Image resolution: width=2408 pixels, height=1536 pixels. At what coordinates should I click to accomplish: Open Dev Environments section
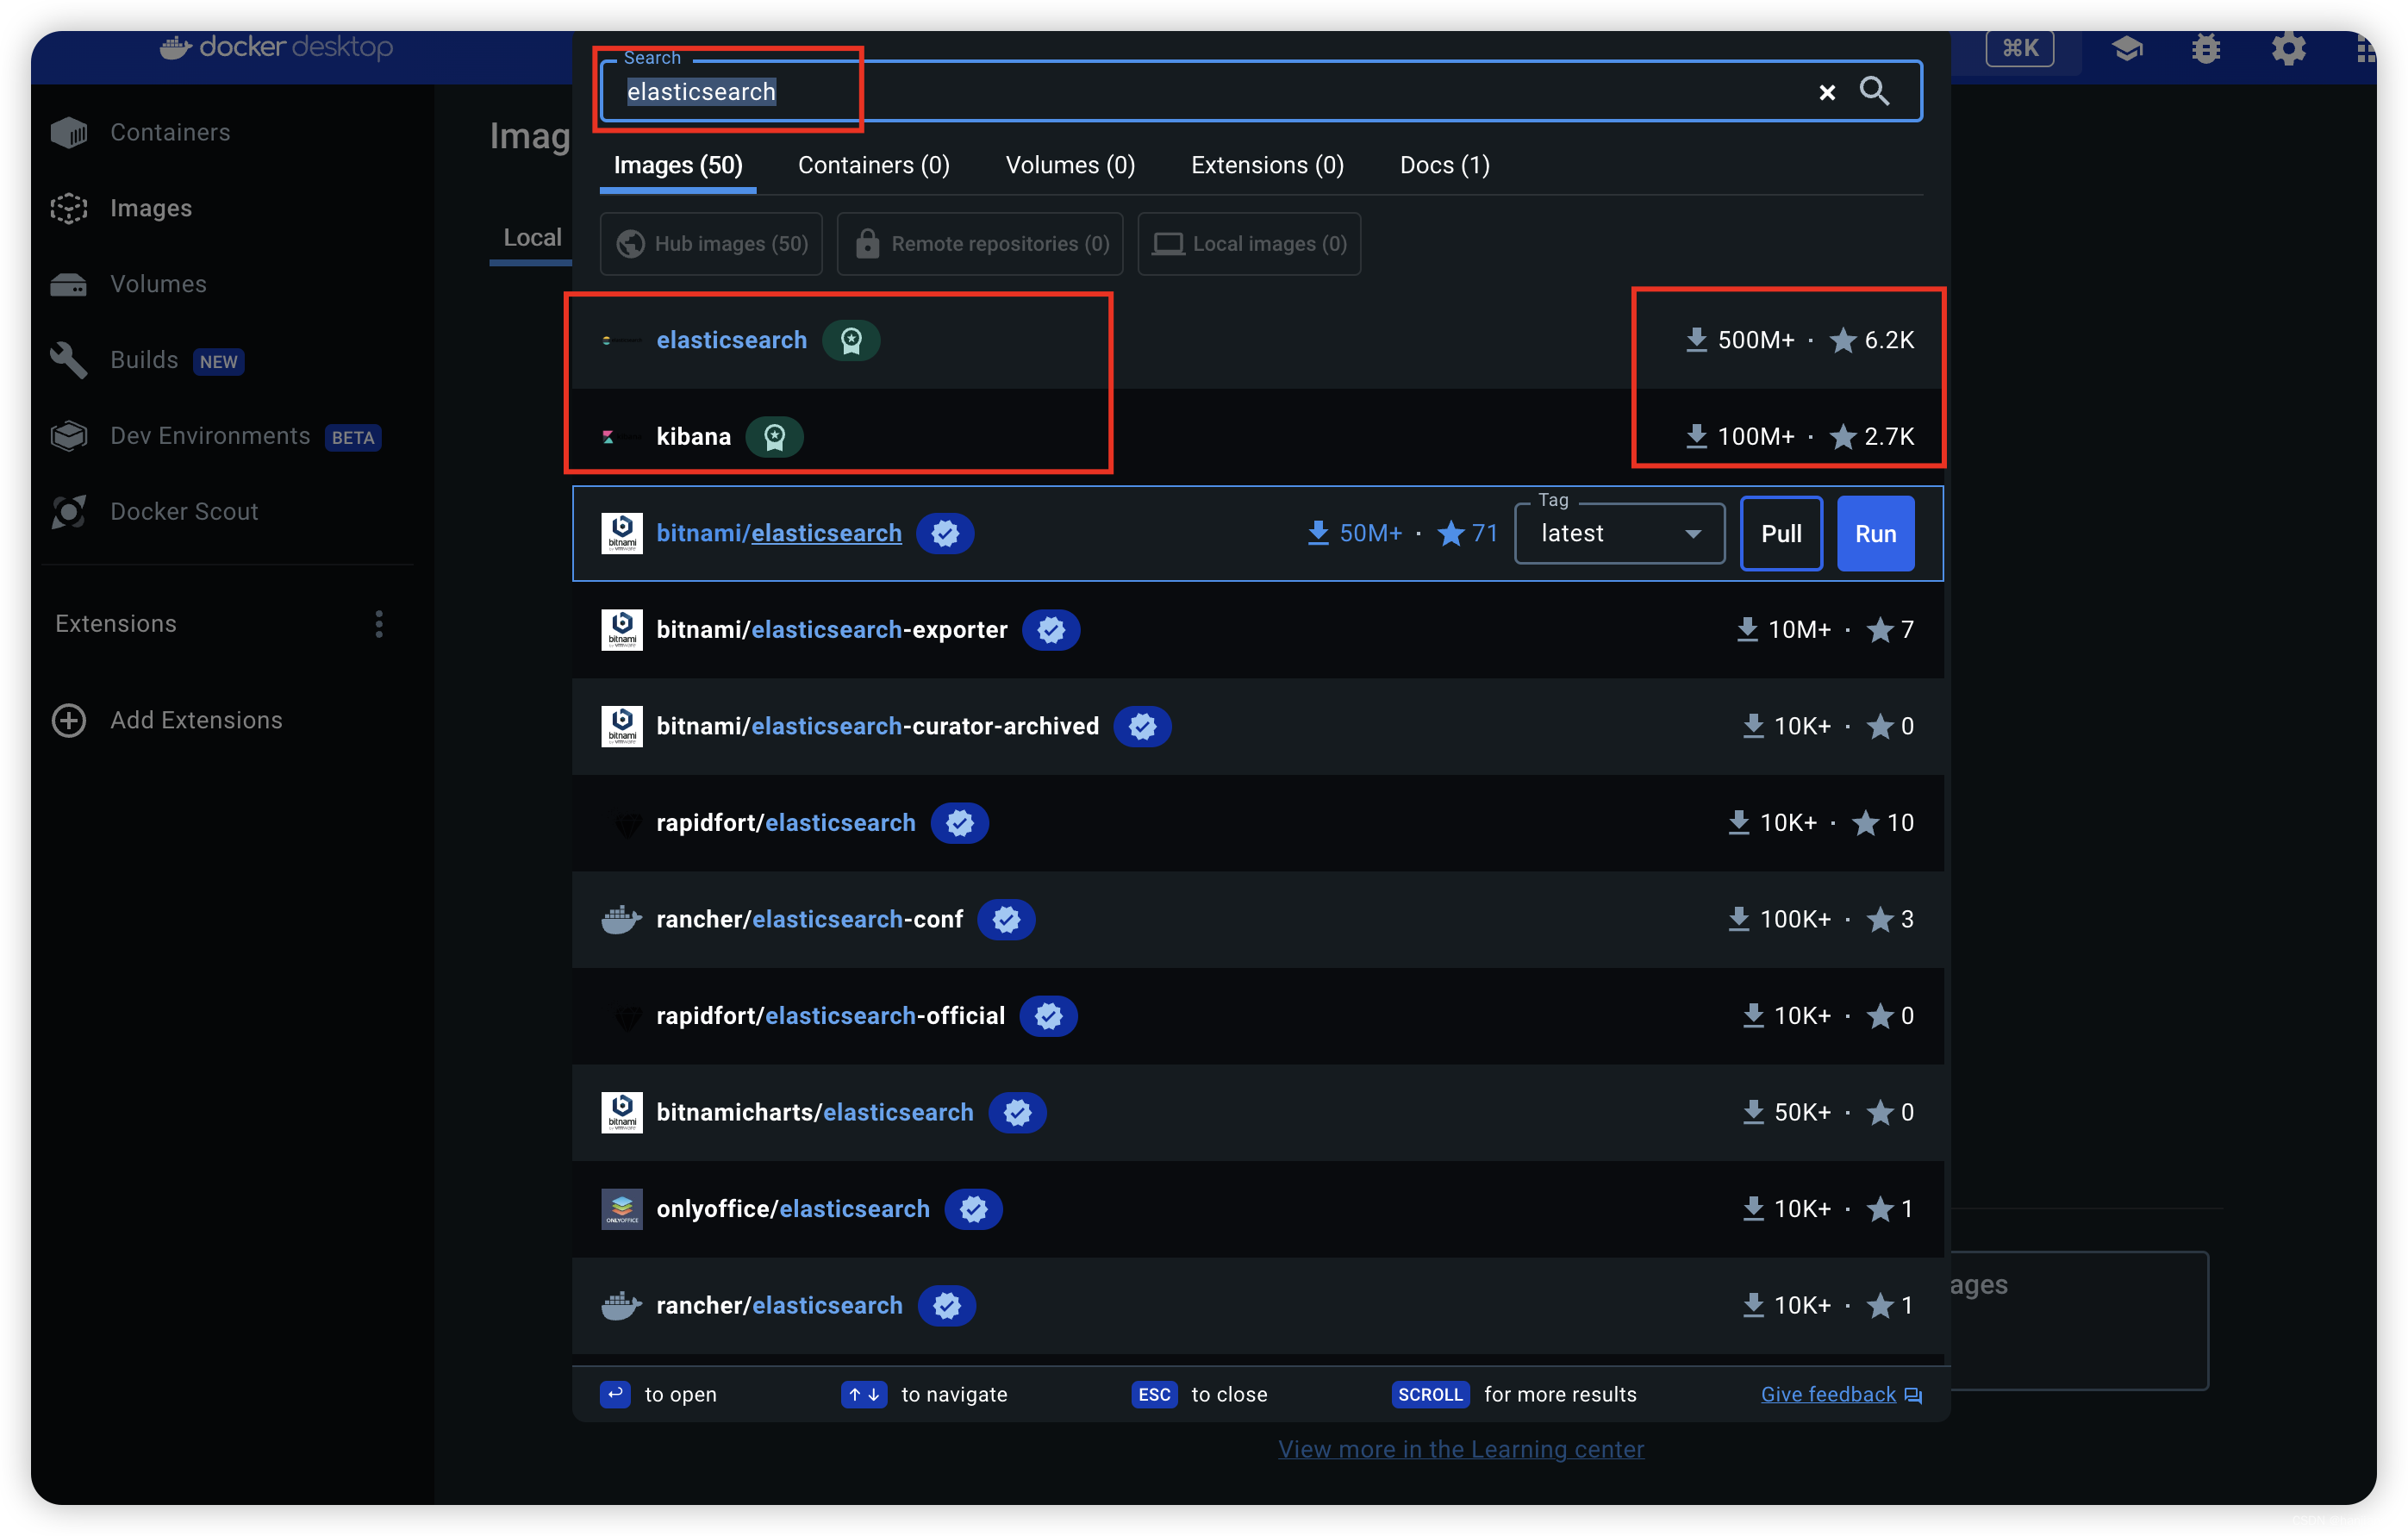(209, 435)
